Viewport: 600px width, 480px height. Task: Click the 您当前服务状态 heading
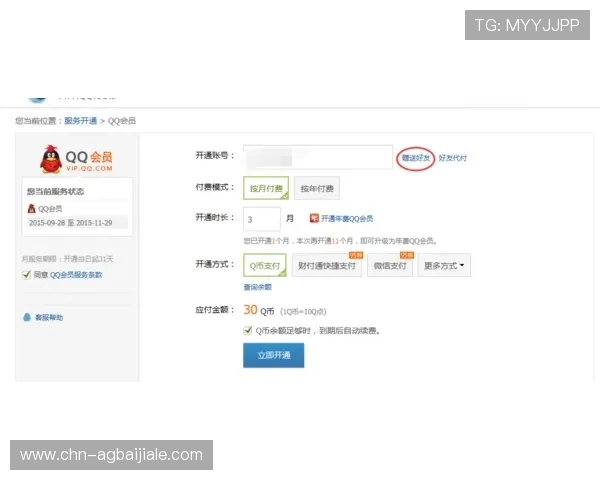55,191
